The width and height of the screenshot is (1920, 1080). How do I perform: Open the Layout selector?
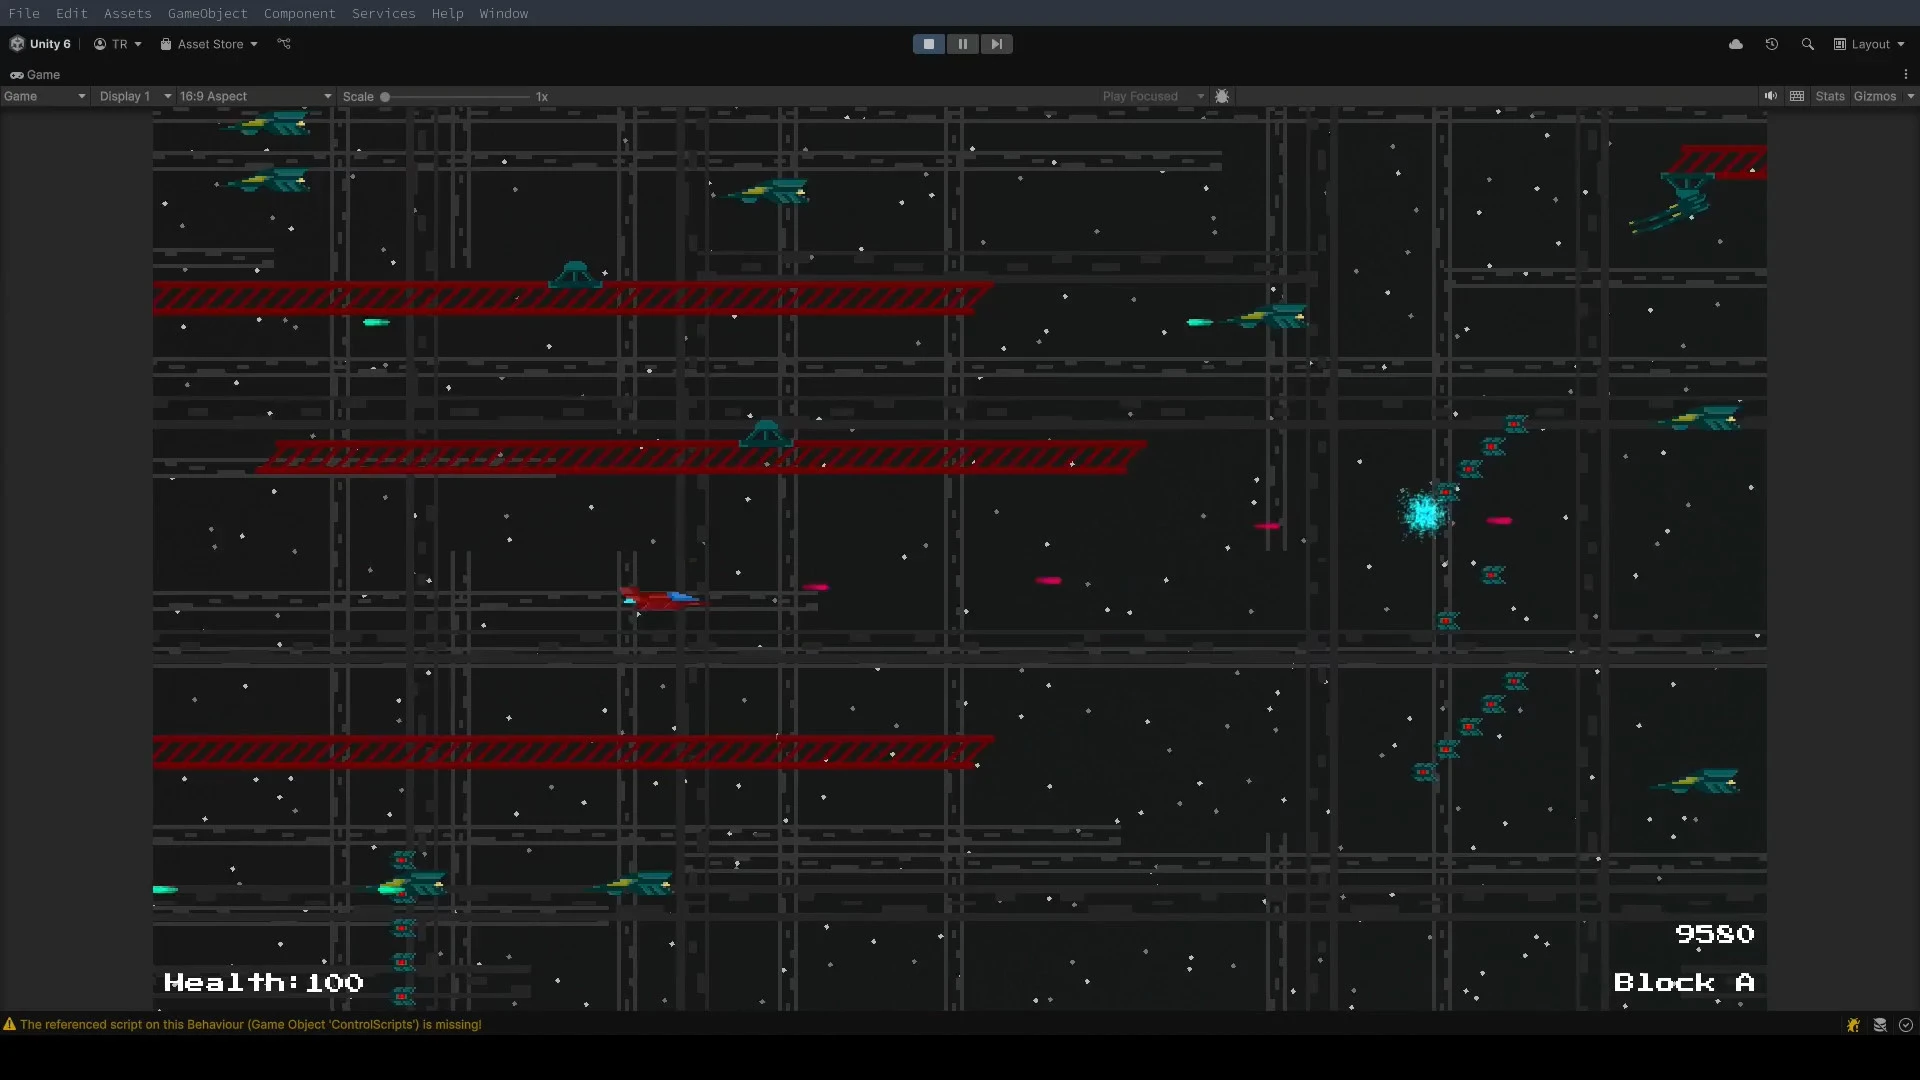coord(1868,44)
